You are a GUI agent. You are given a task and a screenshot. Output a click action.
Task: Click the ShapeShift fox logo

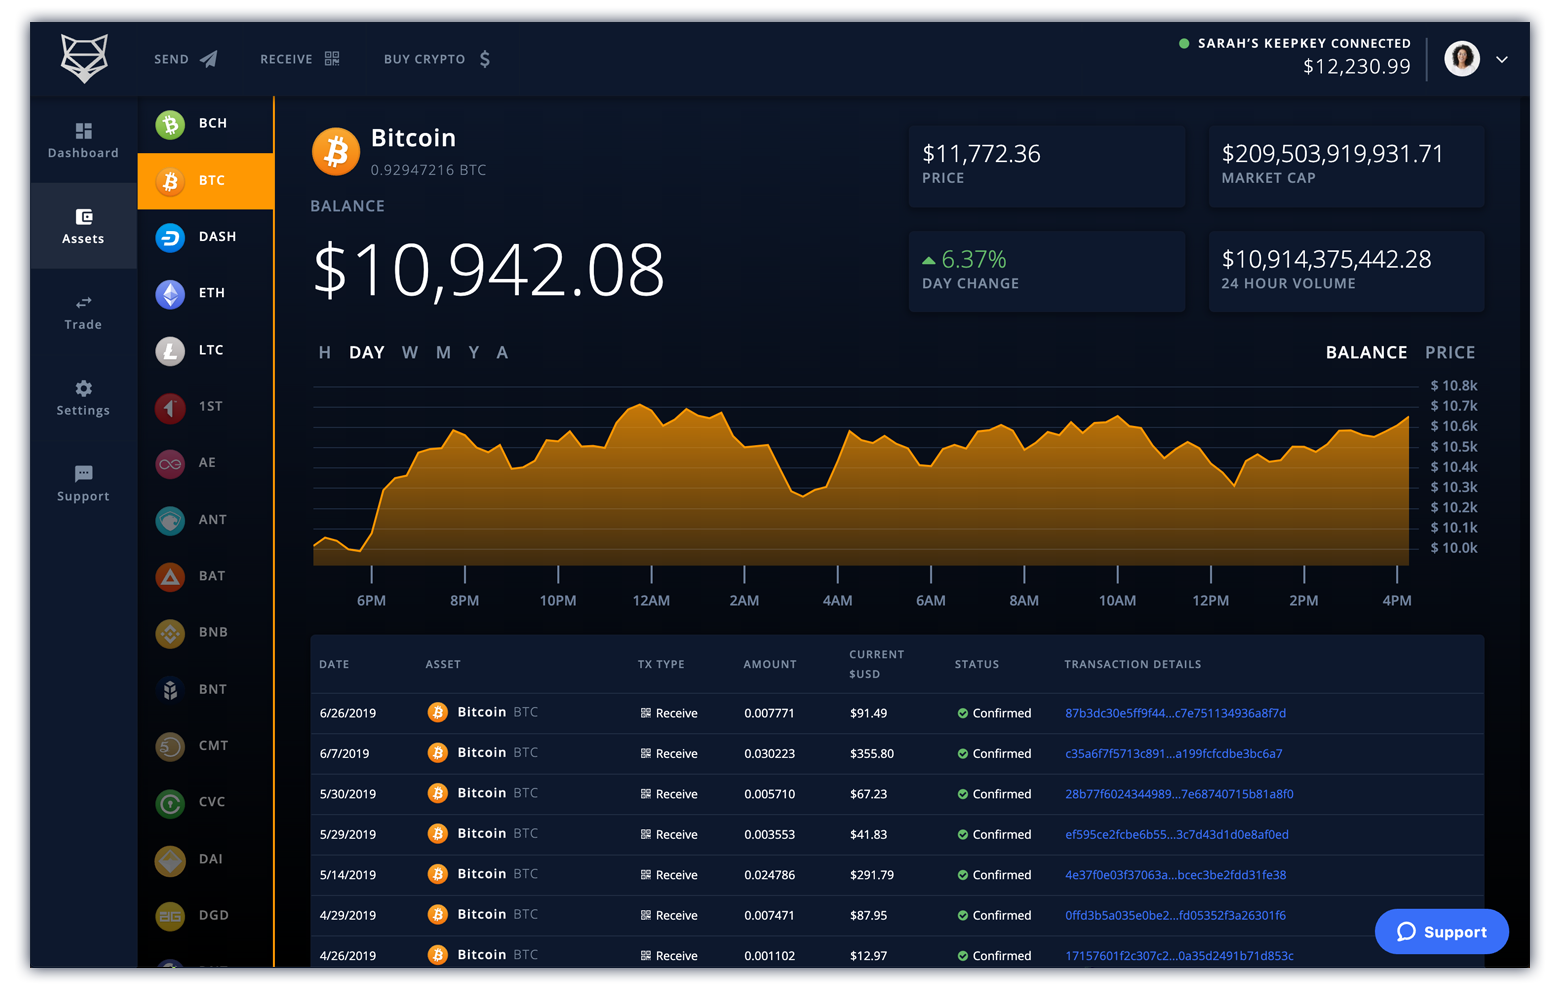[x=84, y=58]
